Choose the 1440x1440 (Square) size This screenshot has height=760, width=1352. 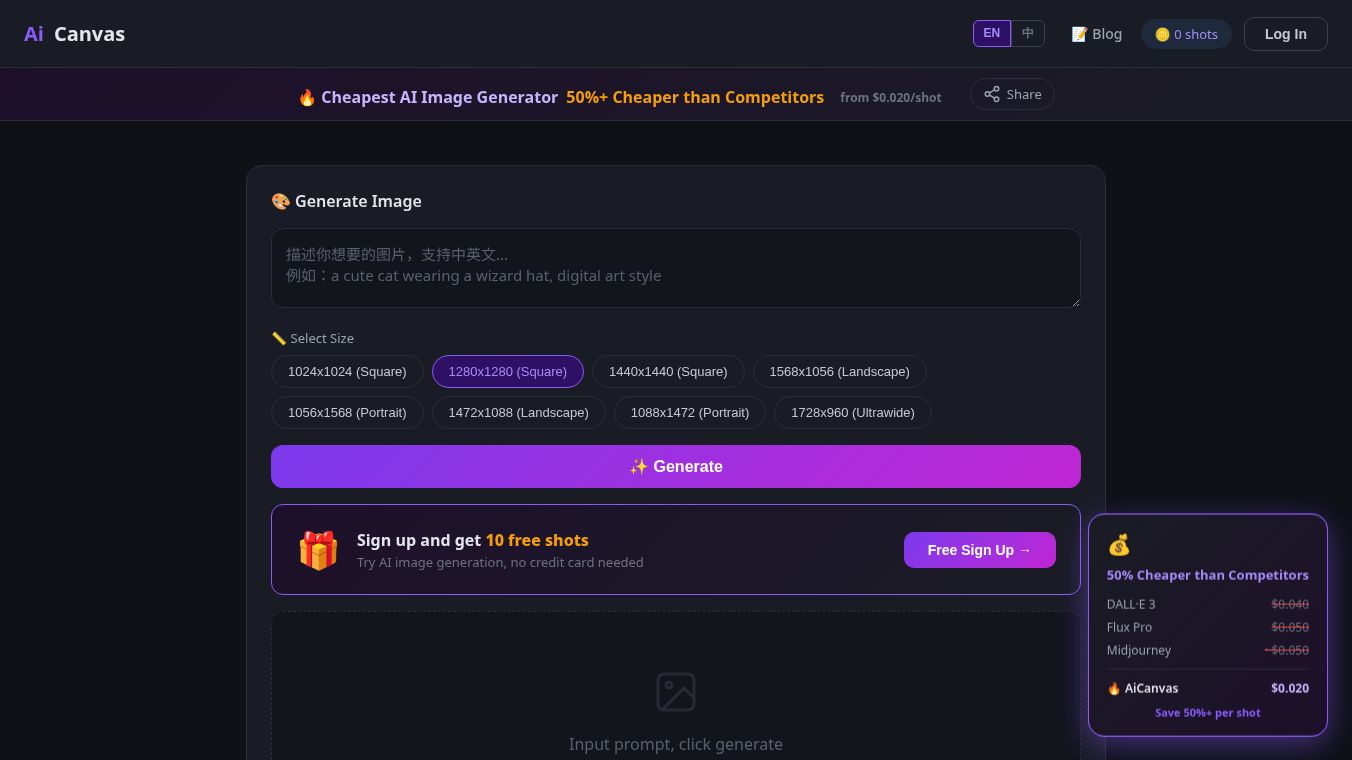(668, 371)
